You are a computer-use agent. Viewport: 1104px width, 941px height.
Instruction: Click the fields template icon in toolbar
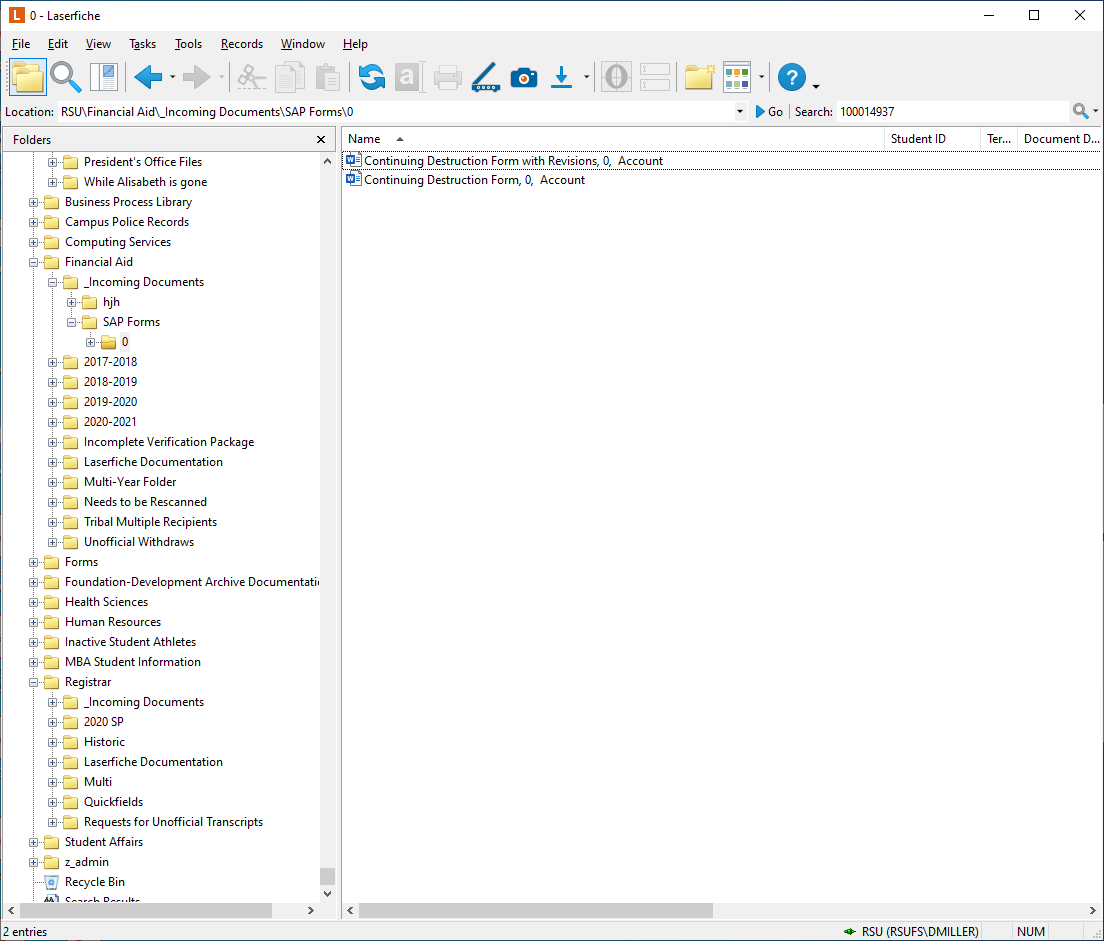[x=655, y=77]
